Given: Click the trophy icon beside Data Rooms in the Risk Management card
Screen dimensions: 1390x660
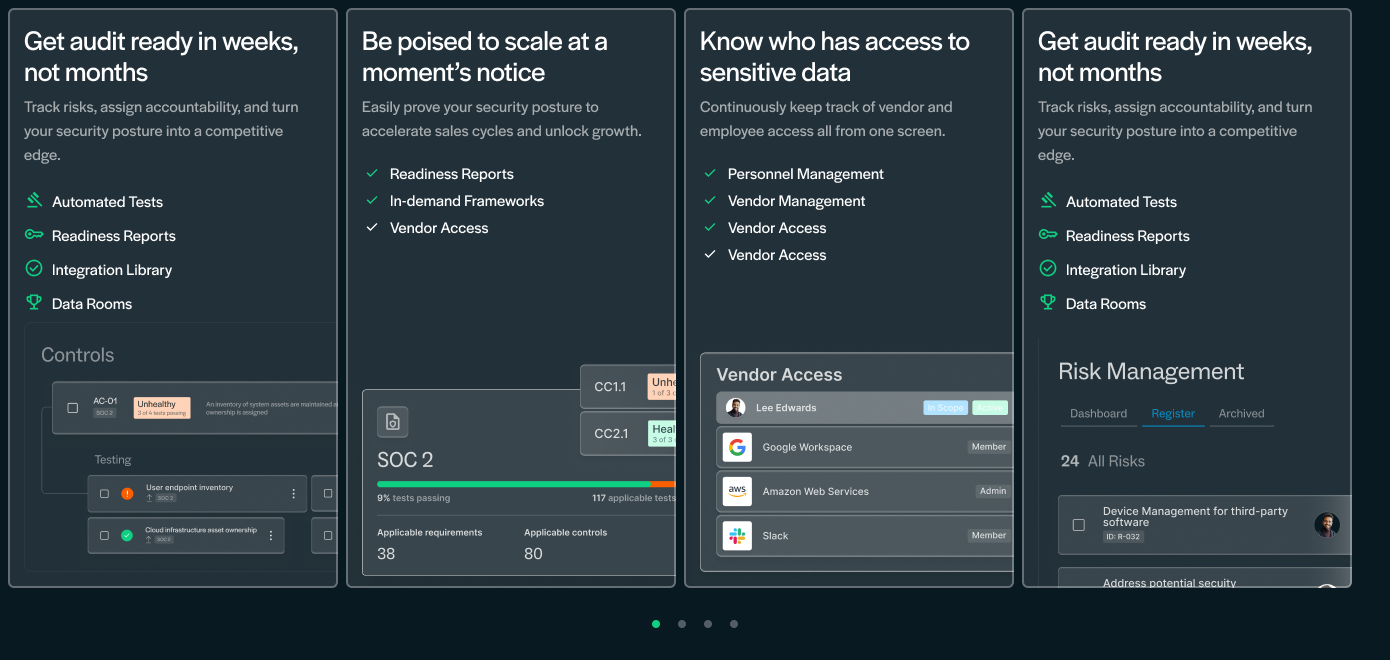Looking at the screenshot, I should [1048, 302].
